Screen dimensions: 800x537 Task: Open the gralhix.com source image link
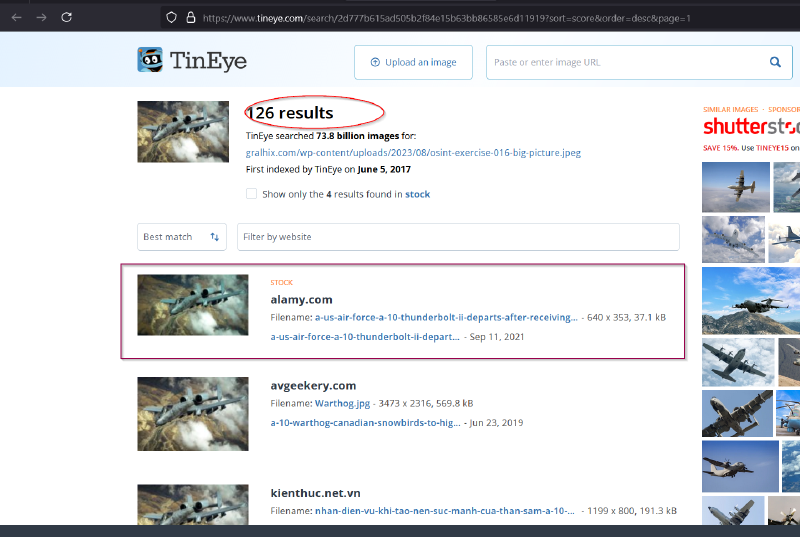[413, 153]
